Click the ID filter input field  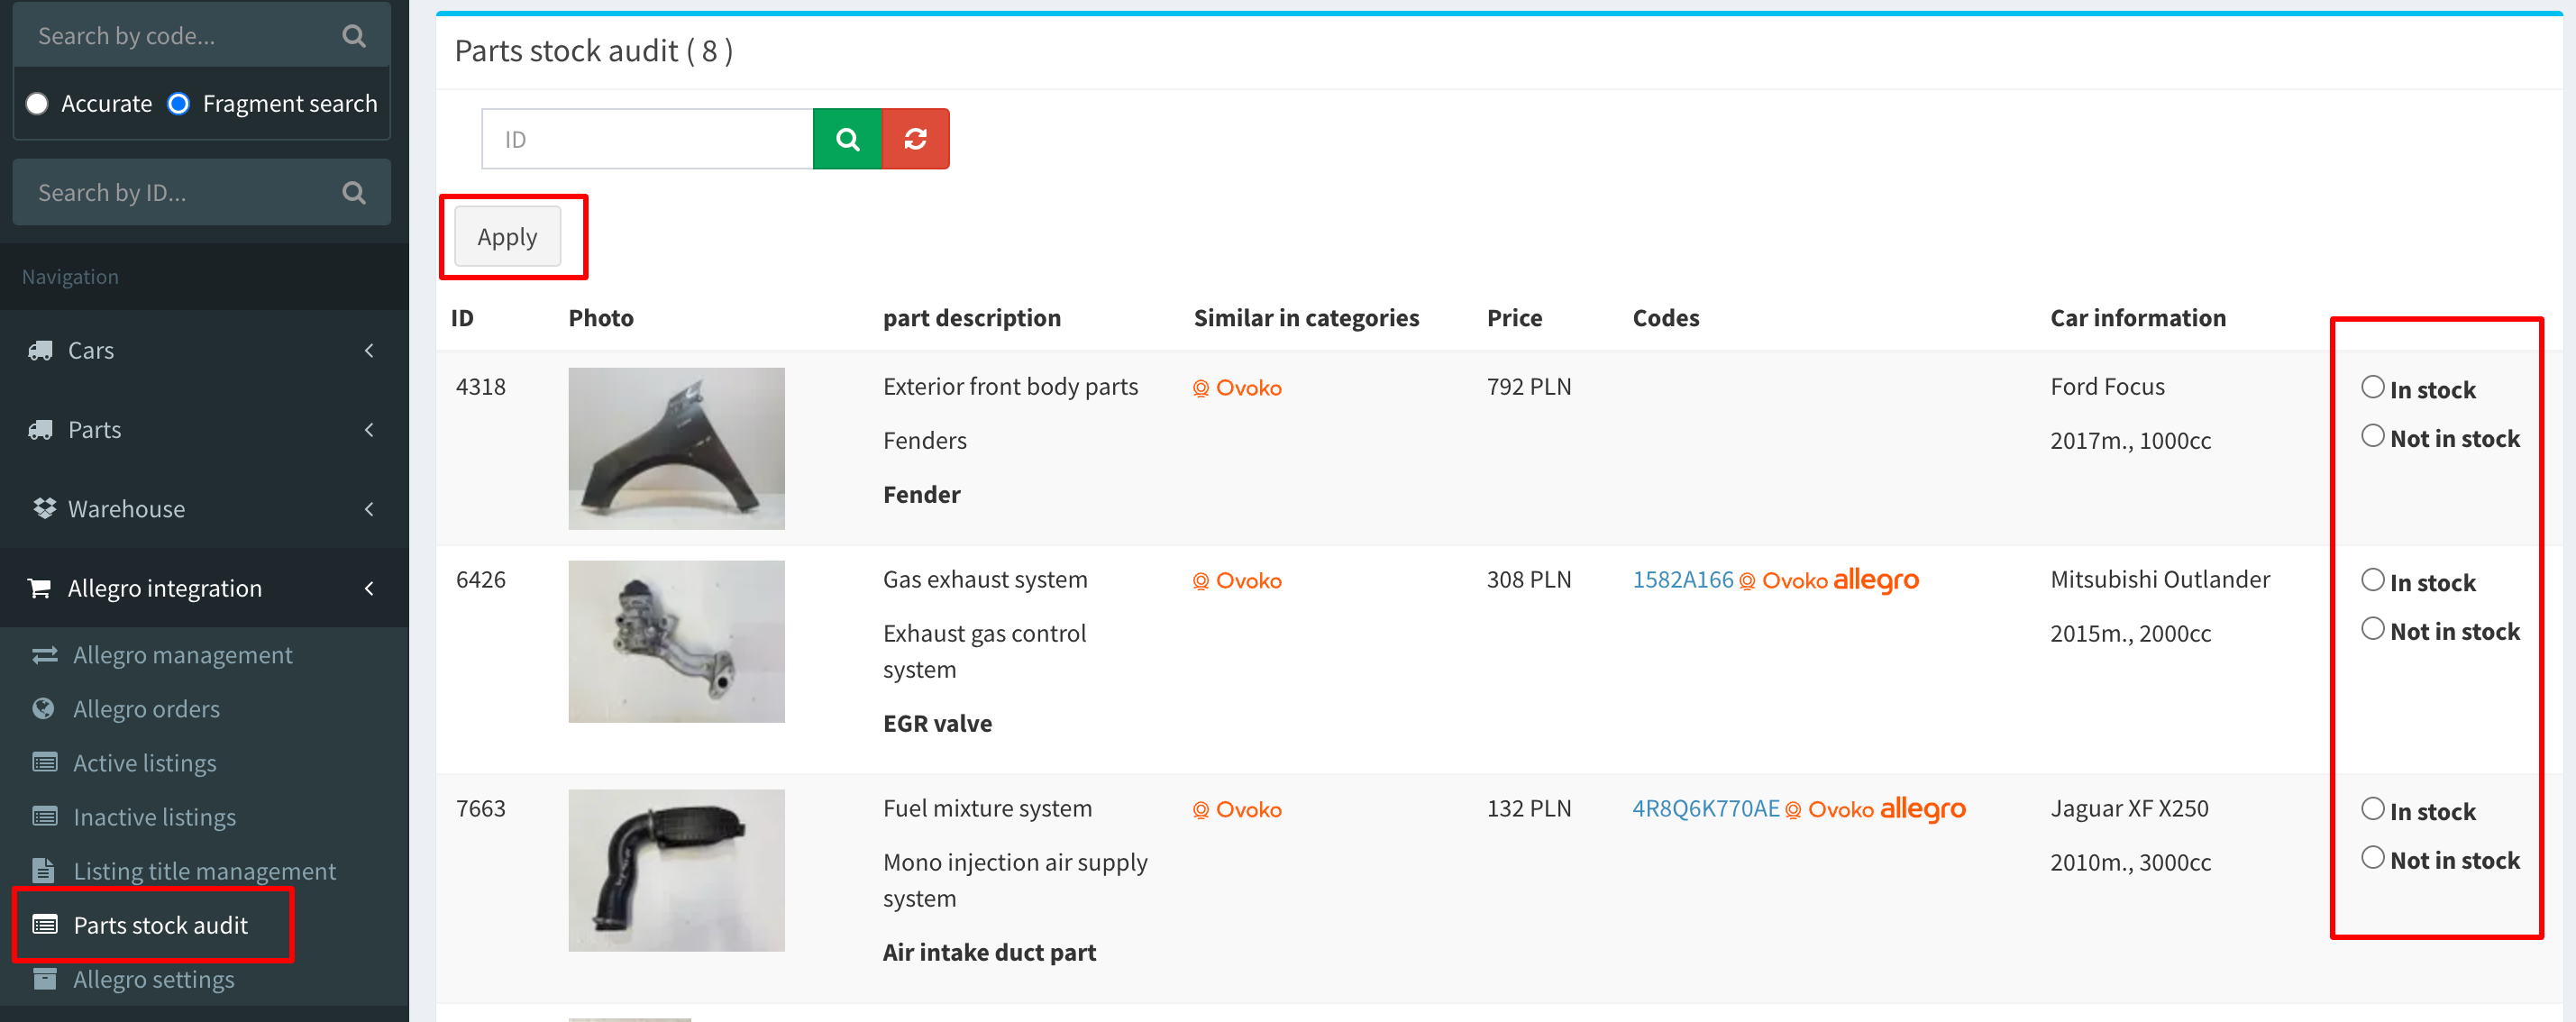click(x=647, y=139)
